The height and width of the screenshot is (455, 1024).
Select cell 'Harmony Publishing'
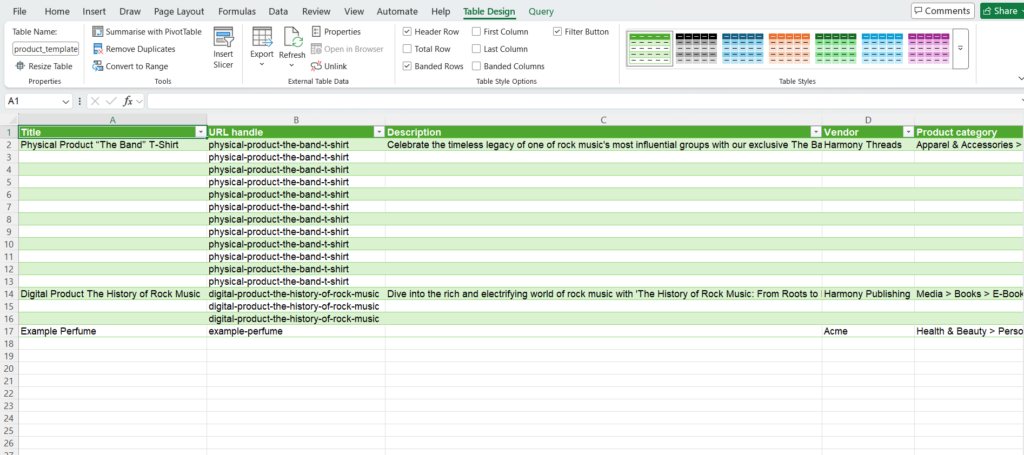tap(868, 294)
